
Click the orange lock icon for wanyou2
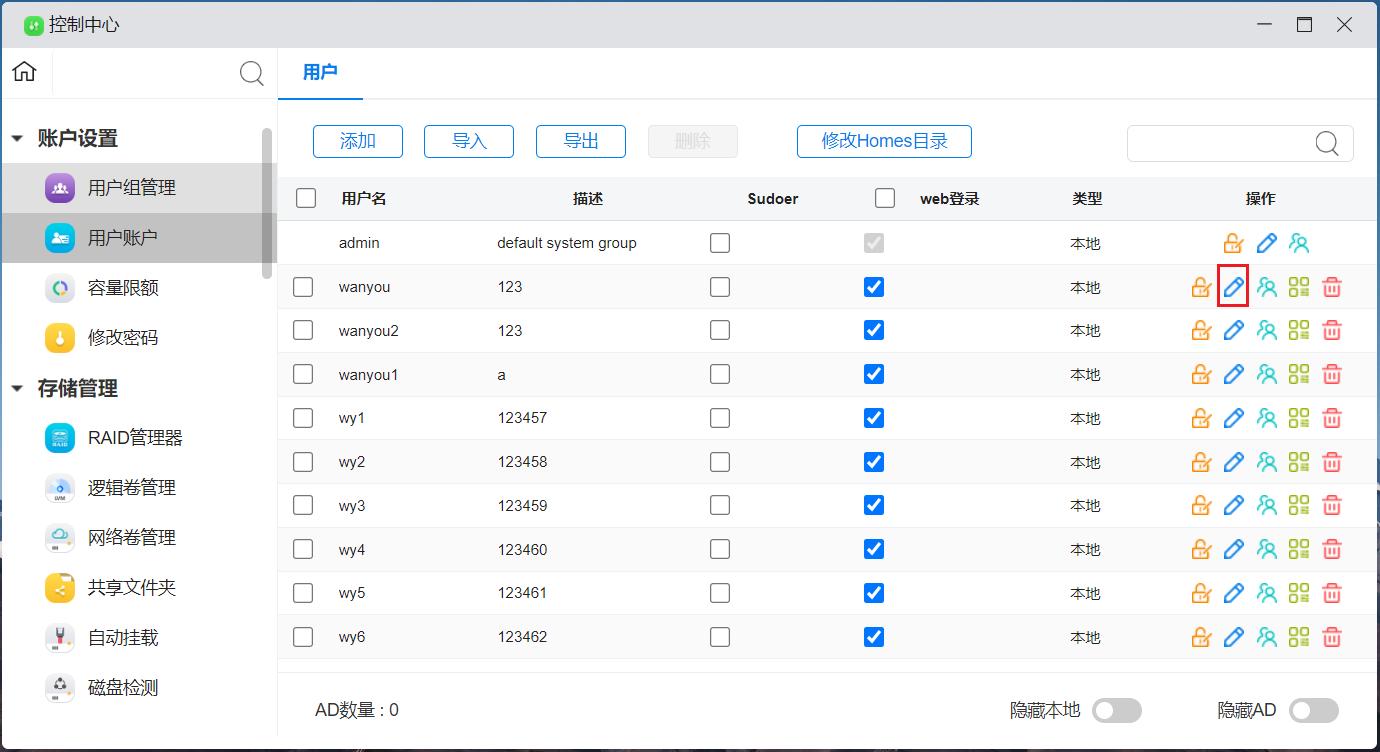(x=1201, y=331)
